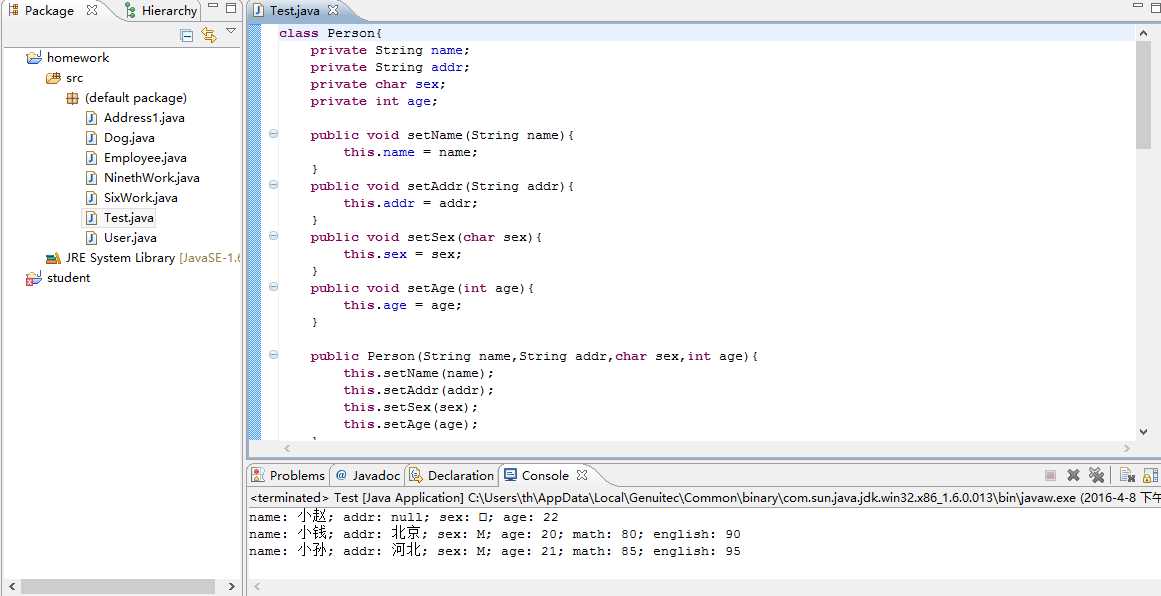Select the src source folder

tap(74, 78)
